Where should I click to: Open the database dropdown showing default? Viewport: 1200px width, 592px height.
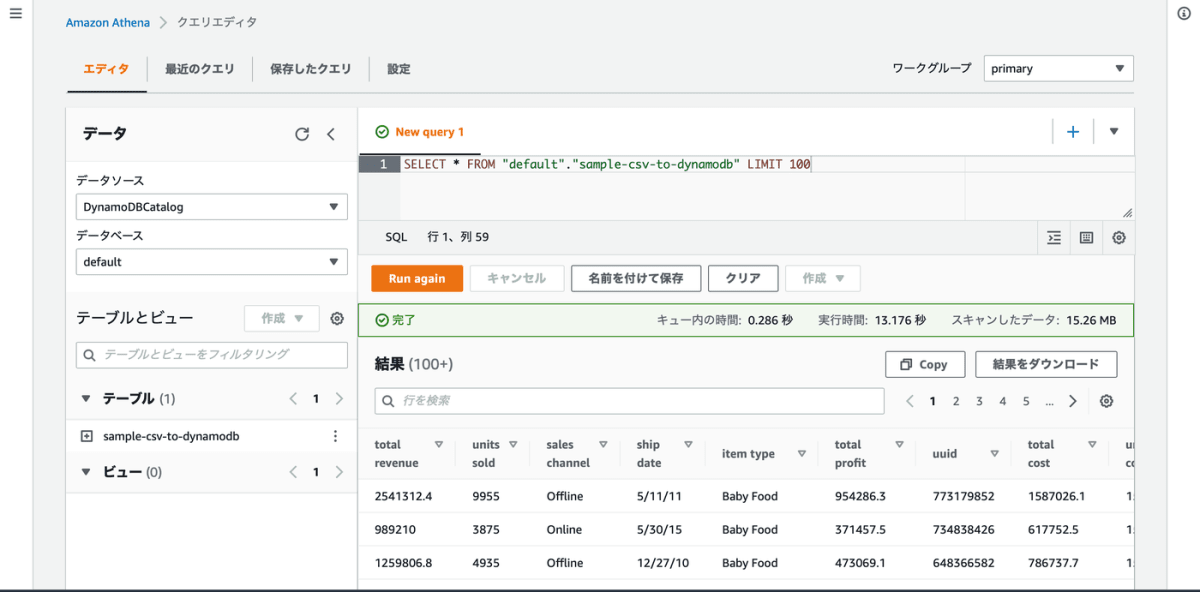(x=212, y=262)
